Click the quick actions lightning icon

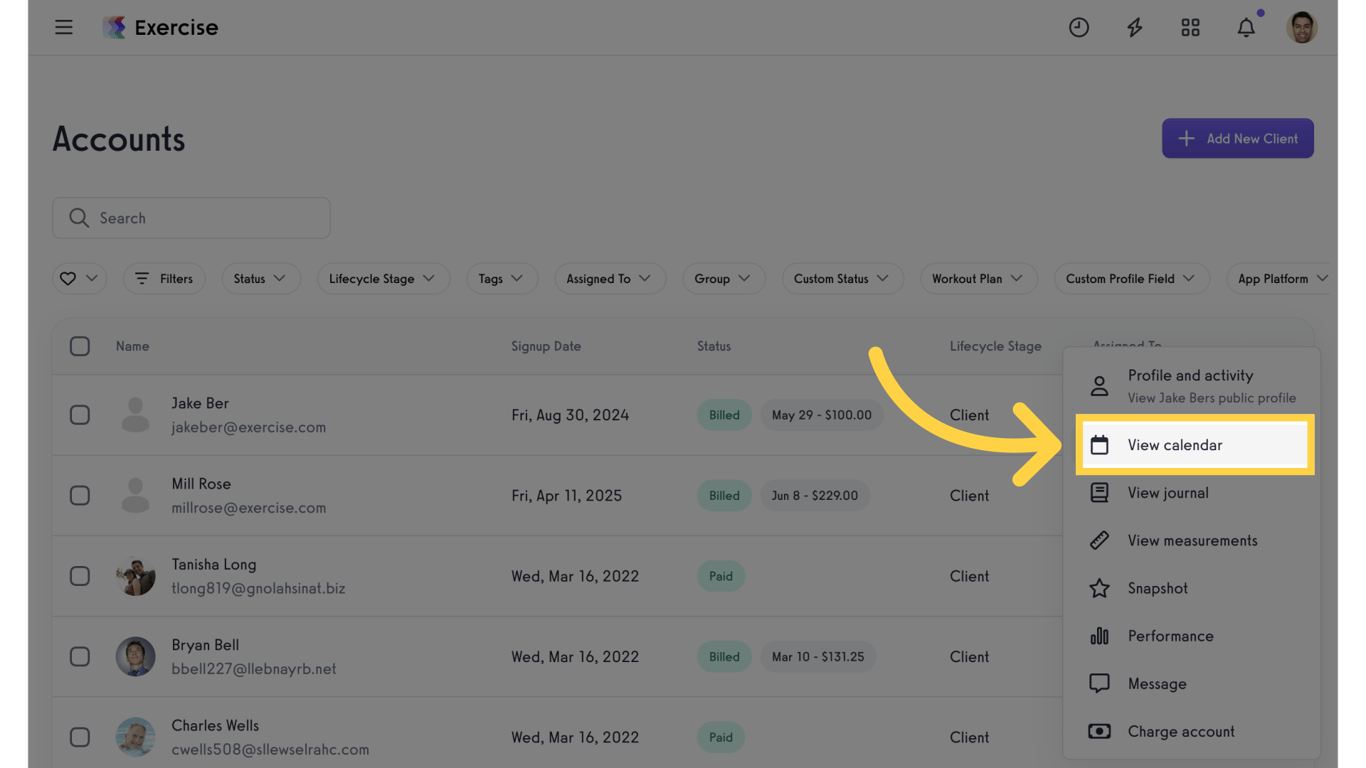click(x=1134, y=27)
